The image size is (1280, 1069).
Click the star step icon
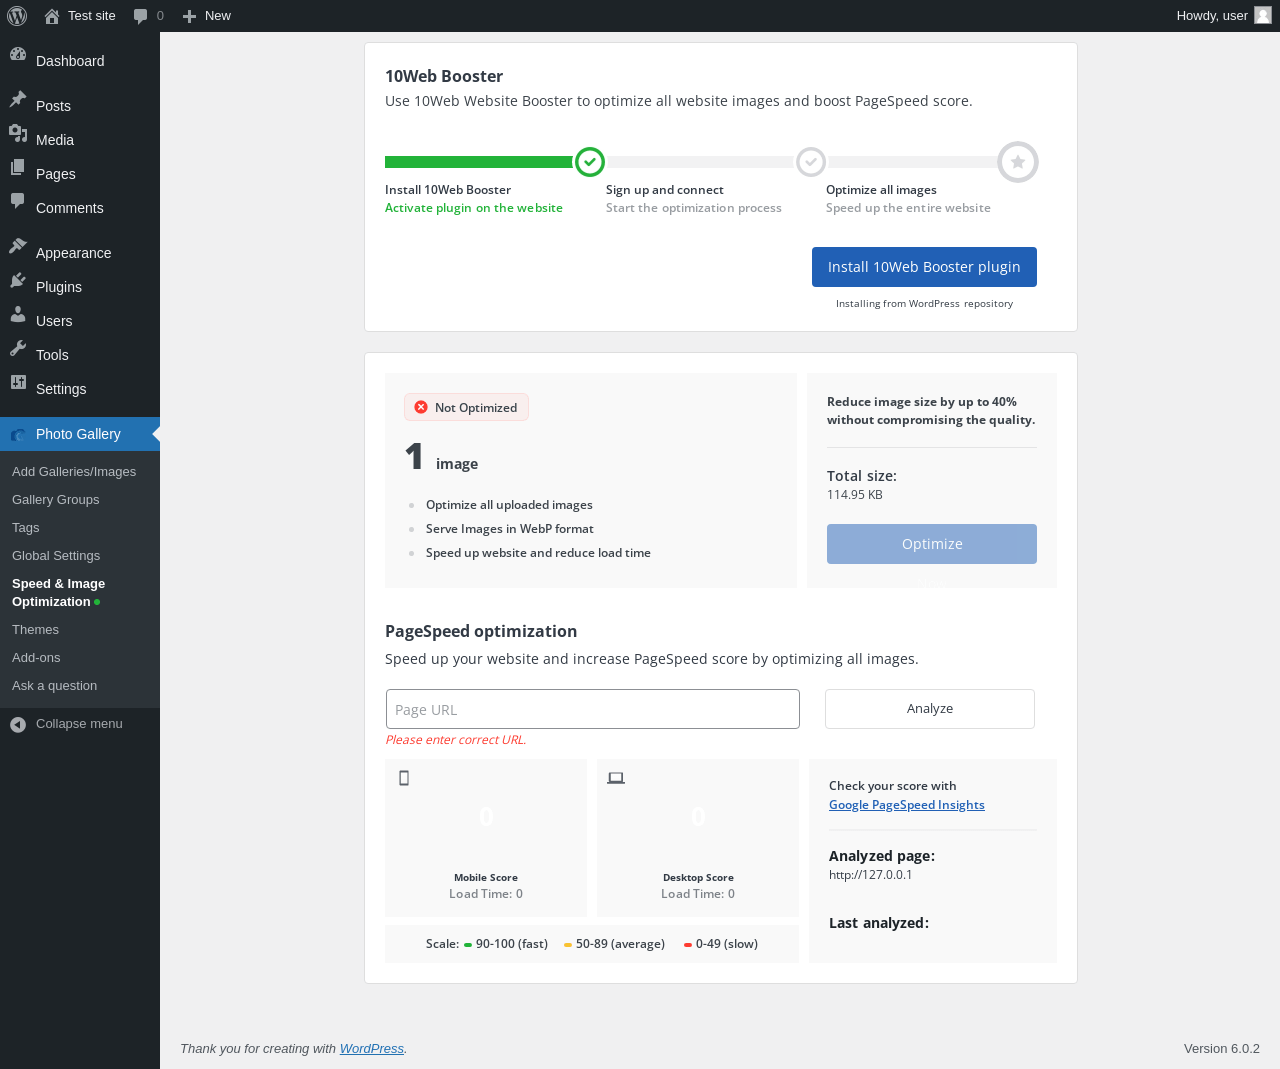1018,162
